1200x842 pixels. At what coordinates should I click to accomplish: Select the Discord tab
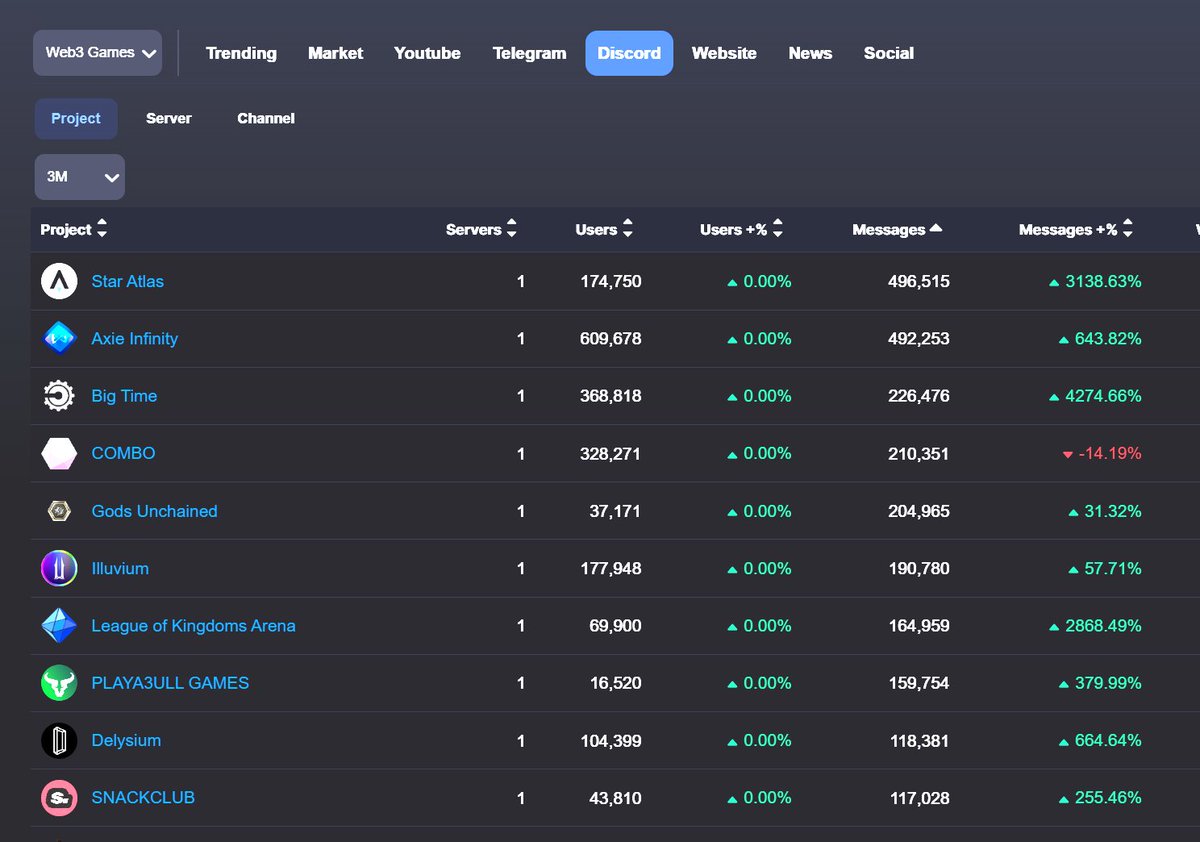point(629,53)
